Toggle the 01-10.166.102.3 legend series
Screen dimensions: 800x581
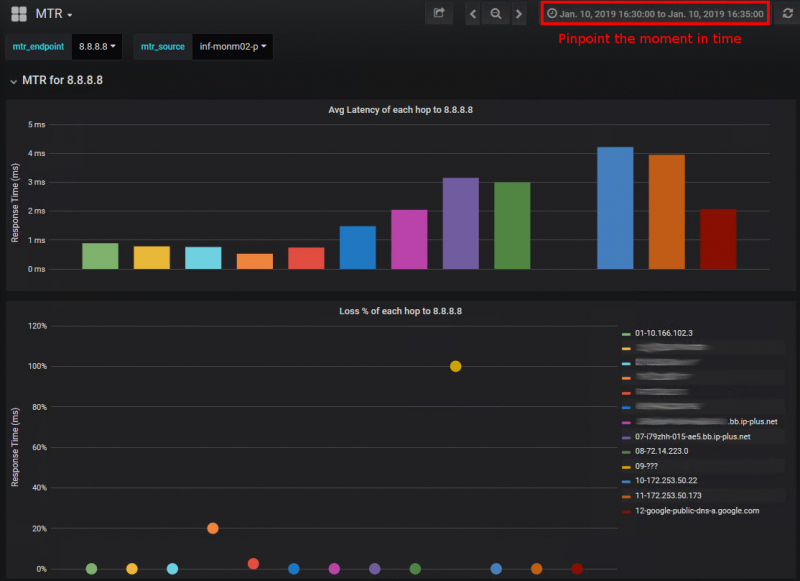pyautogui.click(x=663, y=333)
